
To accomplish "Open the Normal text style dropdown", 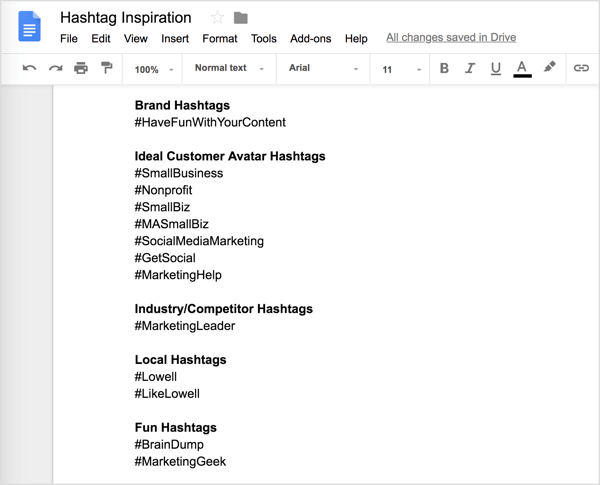I will [x=230, y=69].
